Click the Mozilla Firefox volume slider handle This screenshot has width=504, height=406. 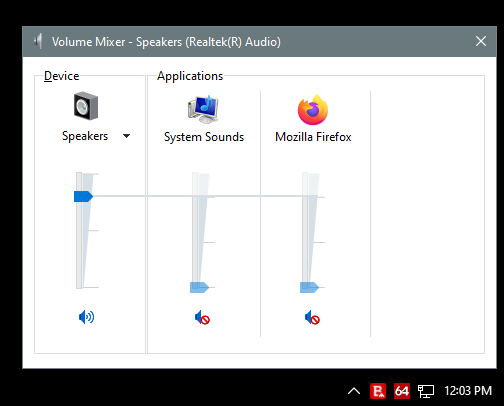click(x=309, y=287)
